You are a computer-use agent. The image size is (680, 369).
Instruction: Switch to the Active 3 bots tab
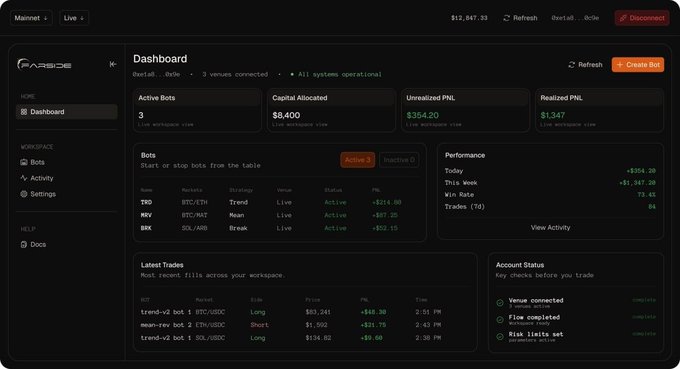coord(358,160)
